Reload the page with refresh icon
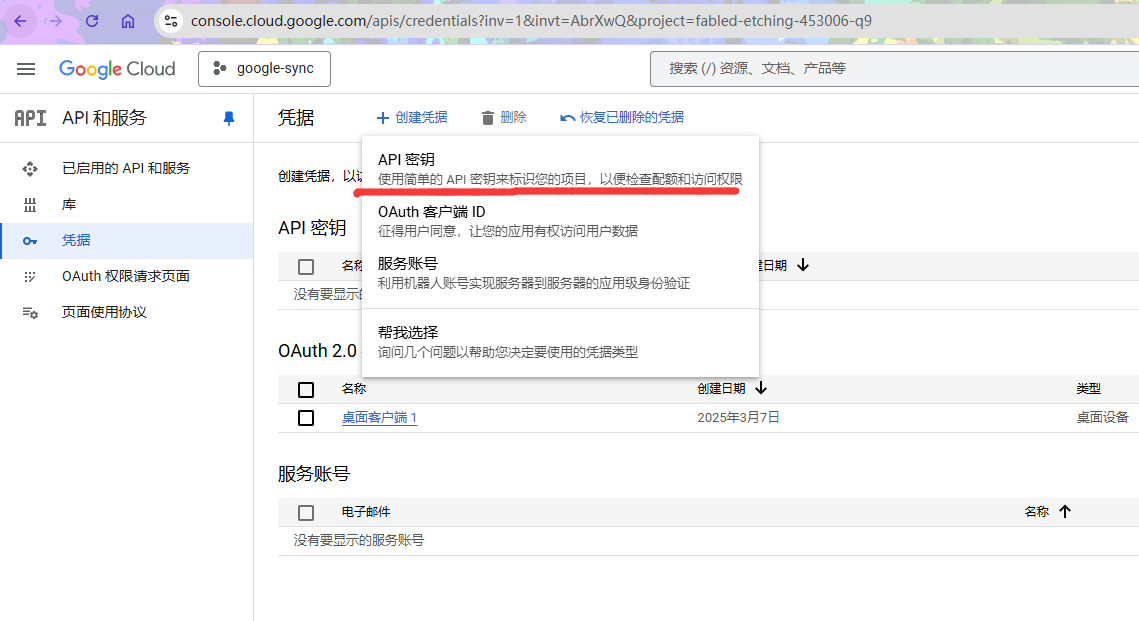1139x621 pixels. point(92,21)
